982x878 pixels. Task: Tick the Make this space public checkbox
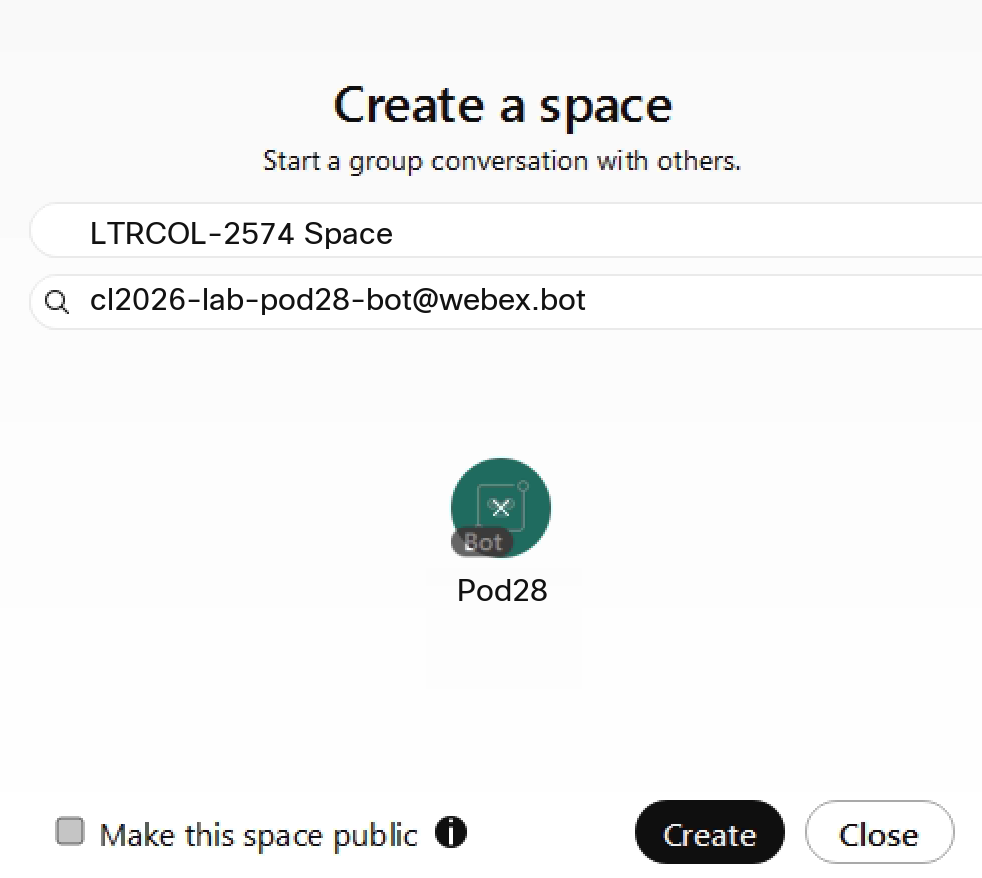pyautogui.click(x=70, y=832)
